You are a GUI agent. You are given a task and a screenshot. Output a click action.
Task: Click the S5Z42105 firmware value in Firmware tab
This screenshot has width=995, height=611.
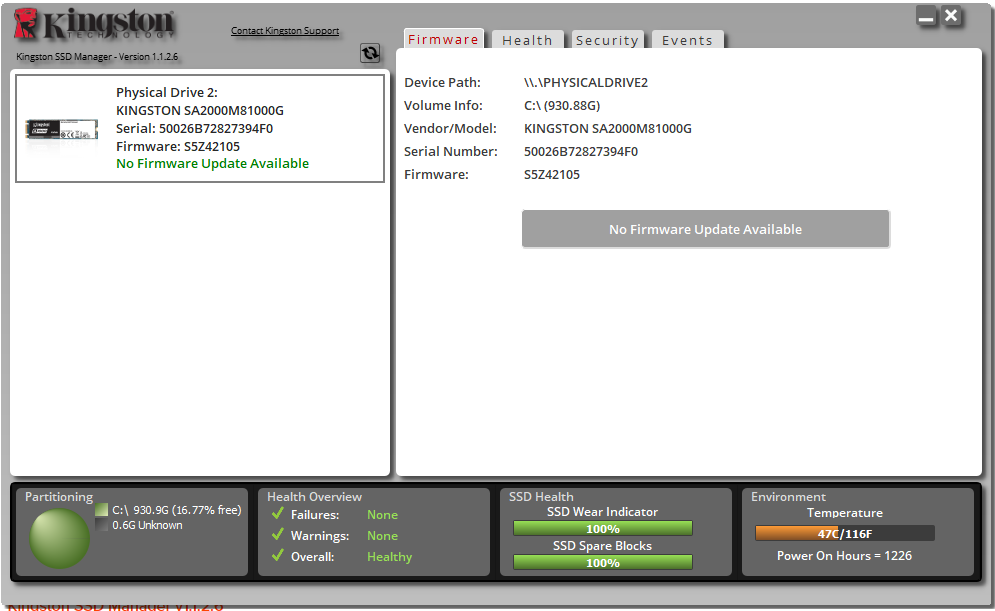tap(552, 174)
